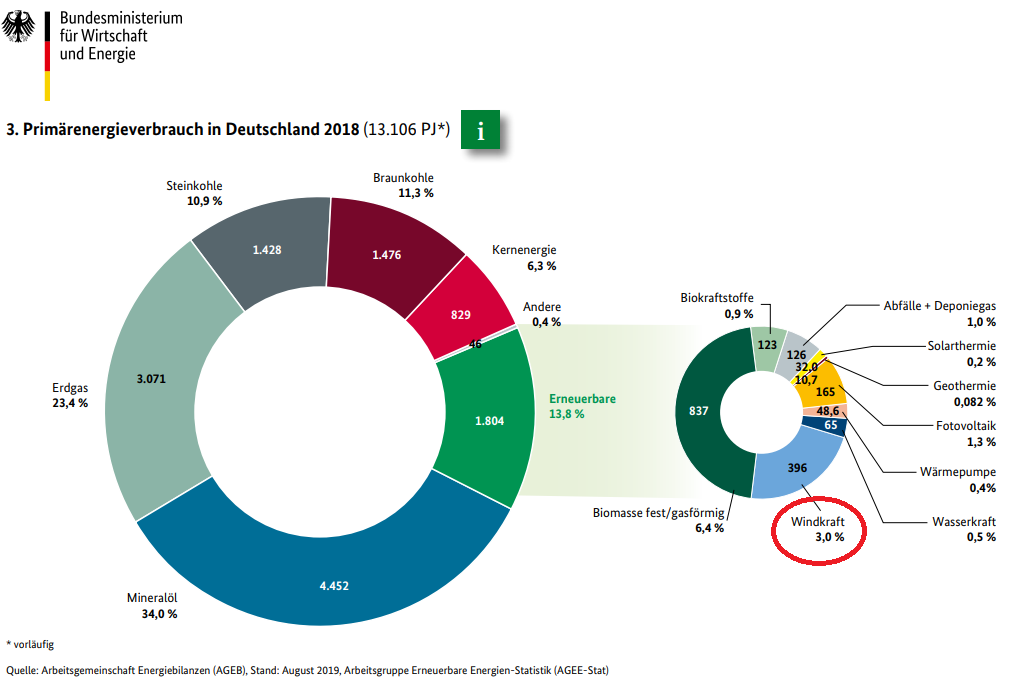1017x680 pixels.
Task: Select the dark blue Wasserkraft segment showing 65
Action: (833, 425)
